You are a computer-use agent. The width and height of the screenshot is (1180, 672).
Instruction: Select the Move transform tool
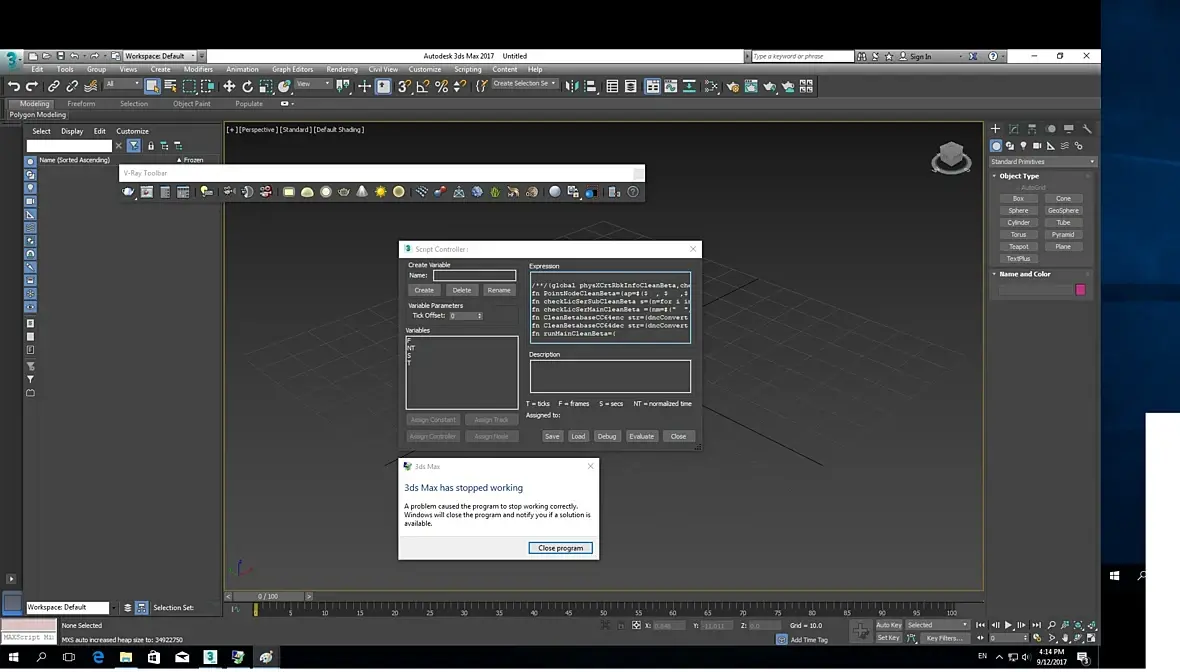[229, 87]
